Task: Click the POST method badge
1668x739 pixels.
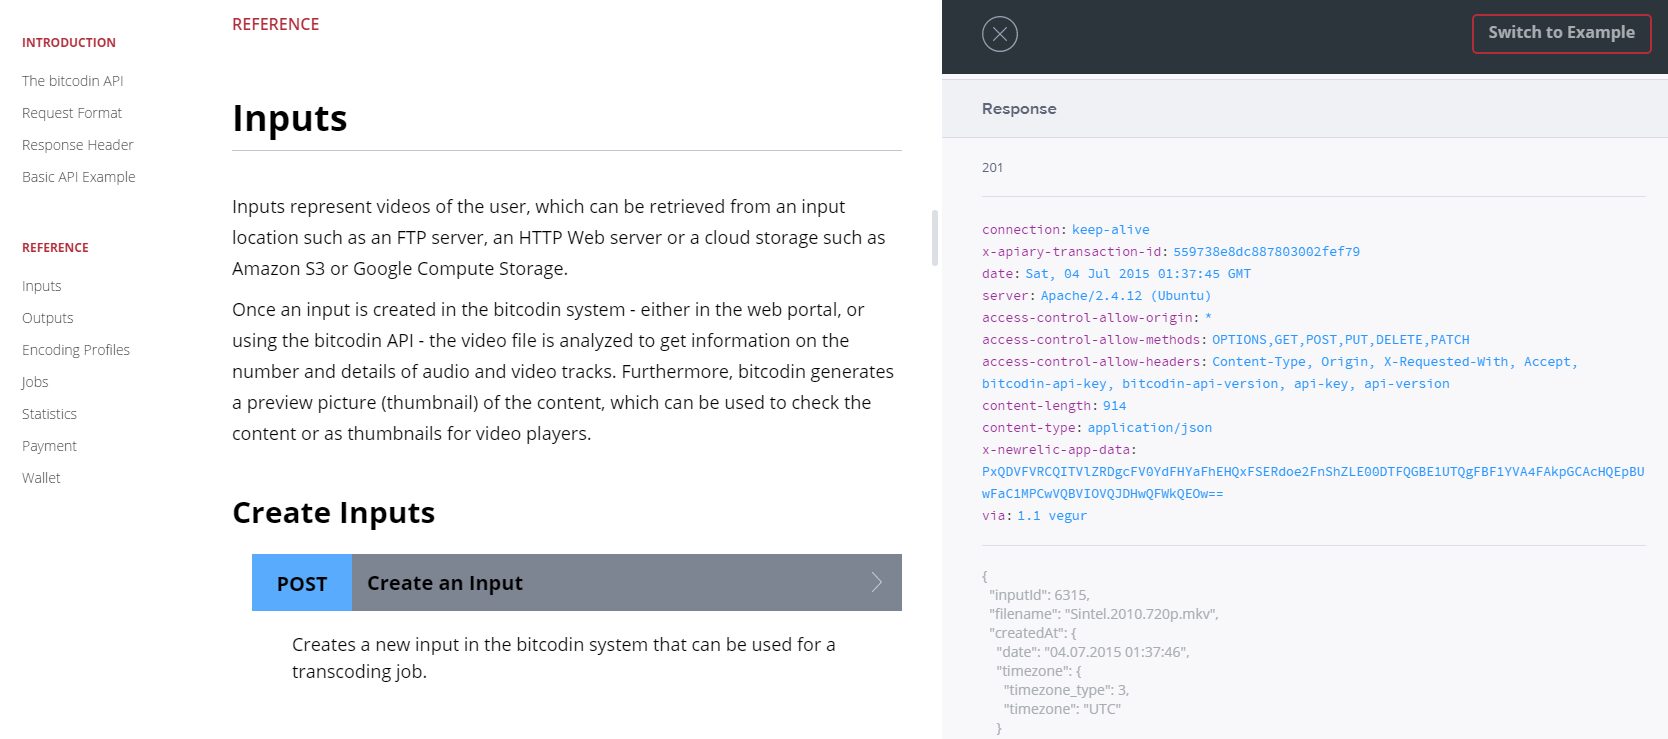Action: tap(302, 583)
